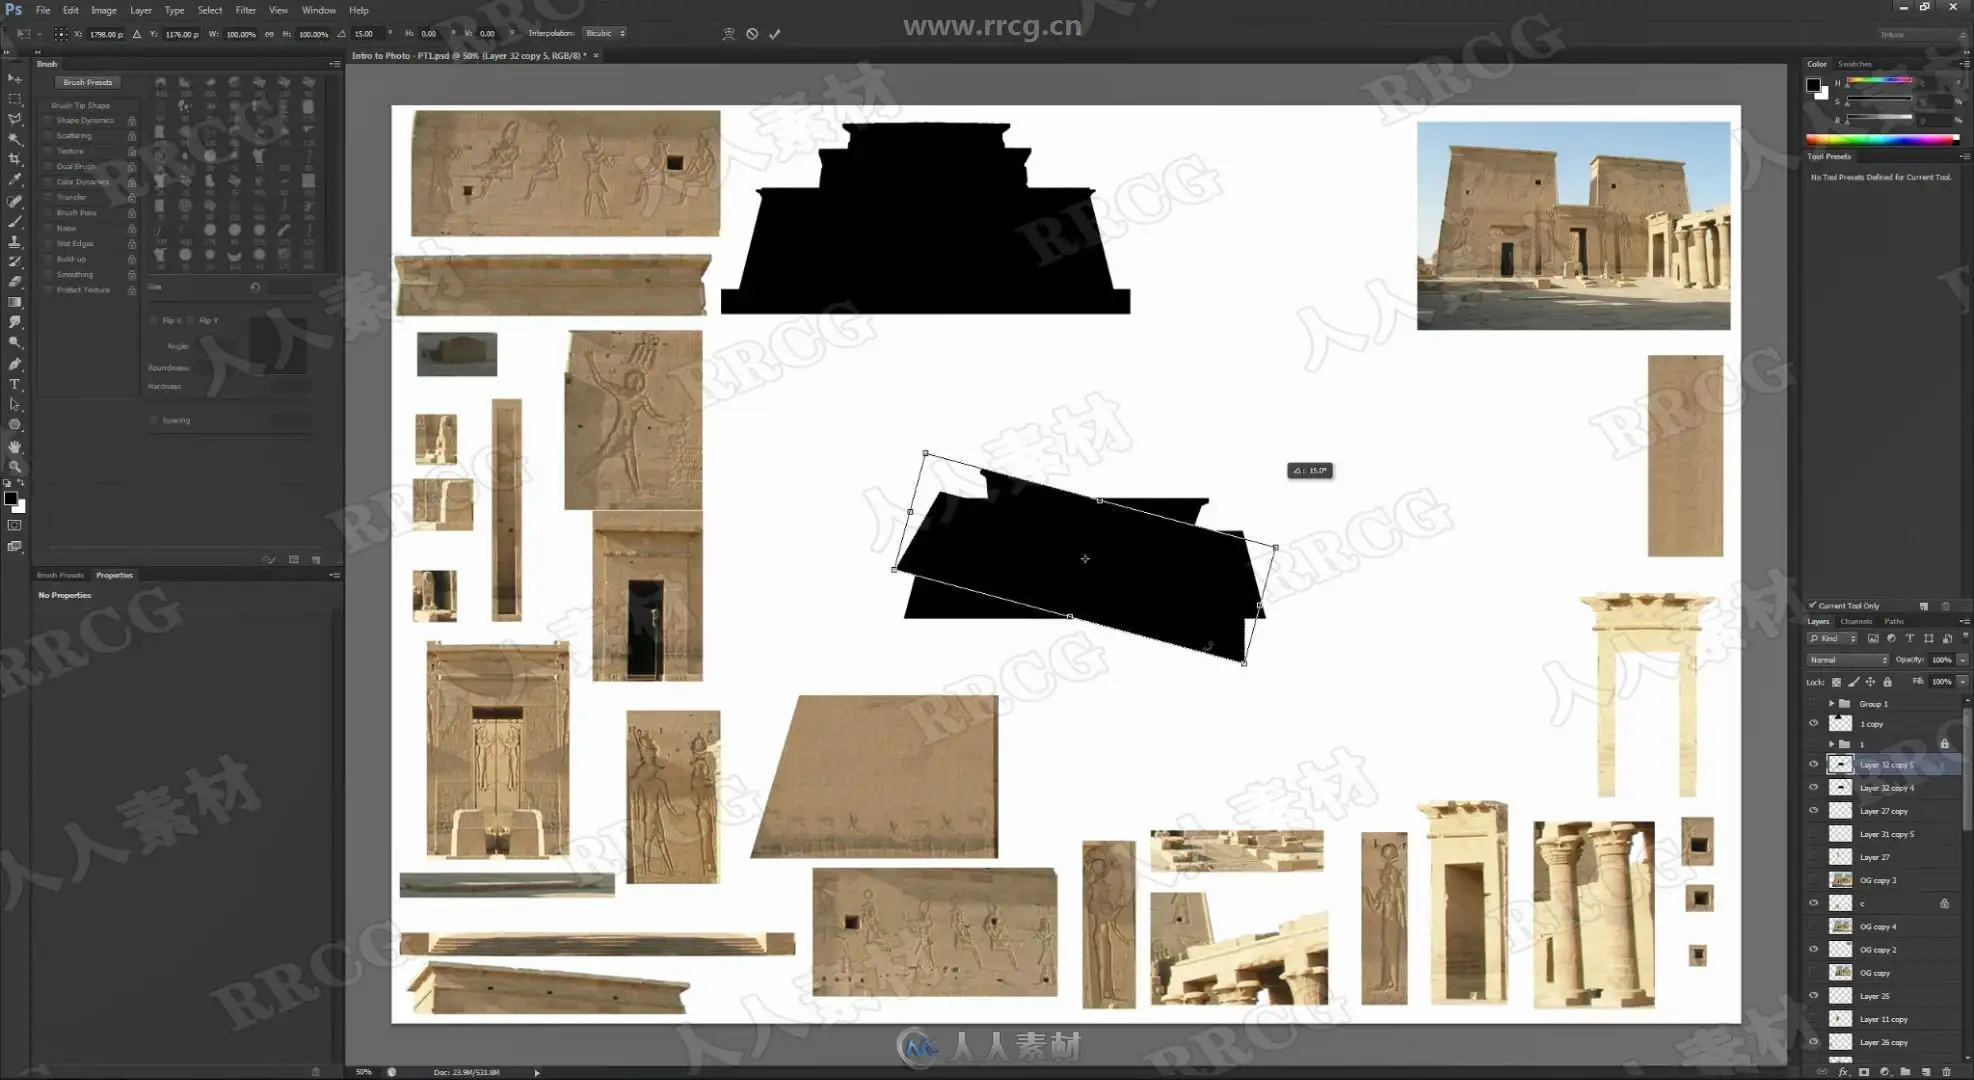Add a layer style via fx icon
The width and height of the screenshot is (1974, 1080).
point(1843,1072)
